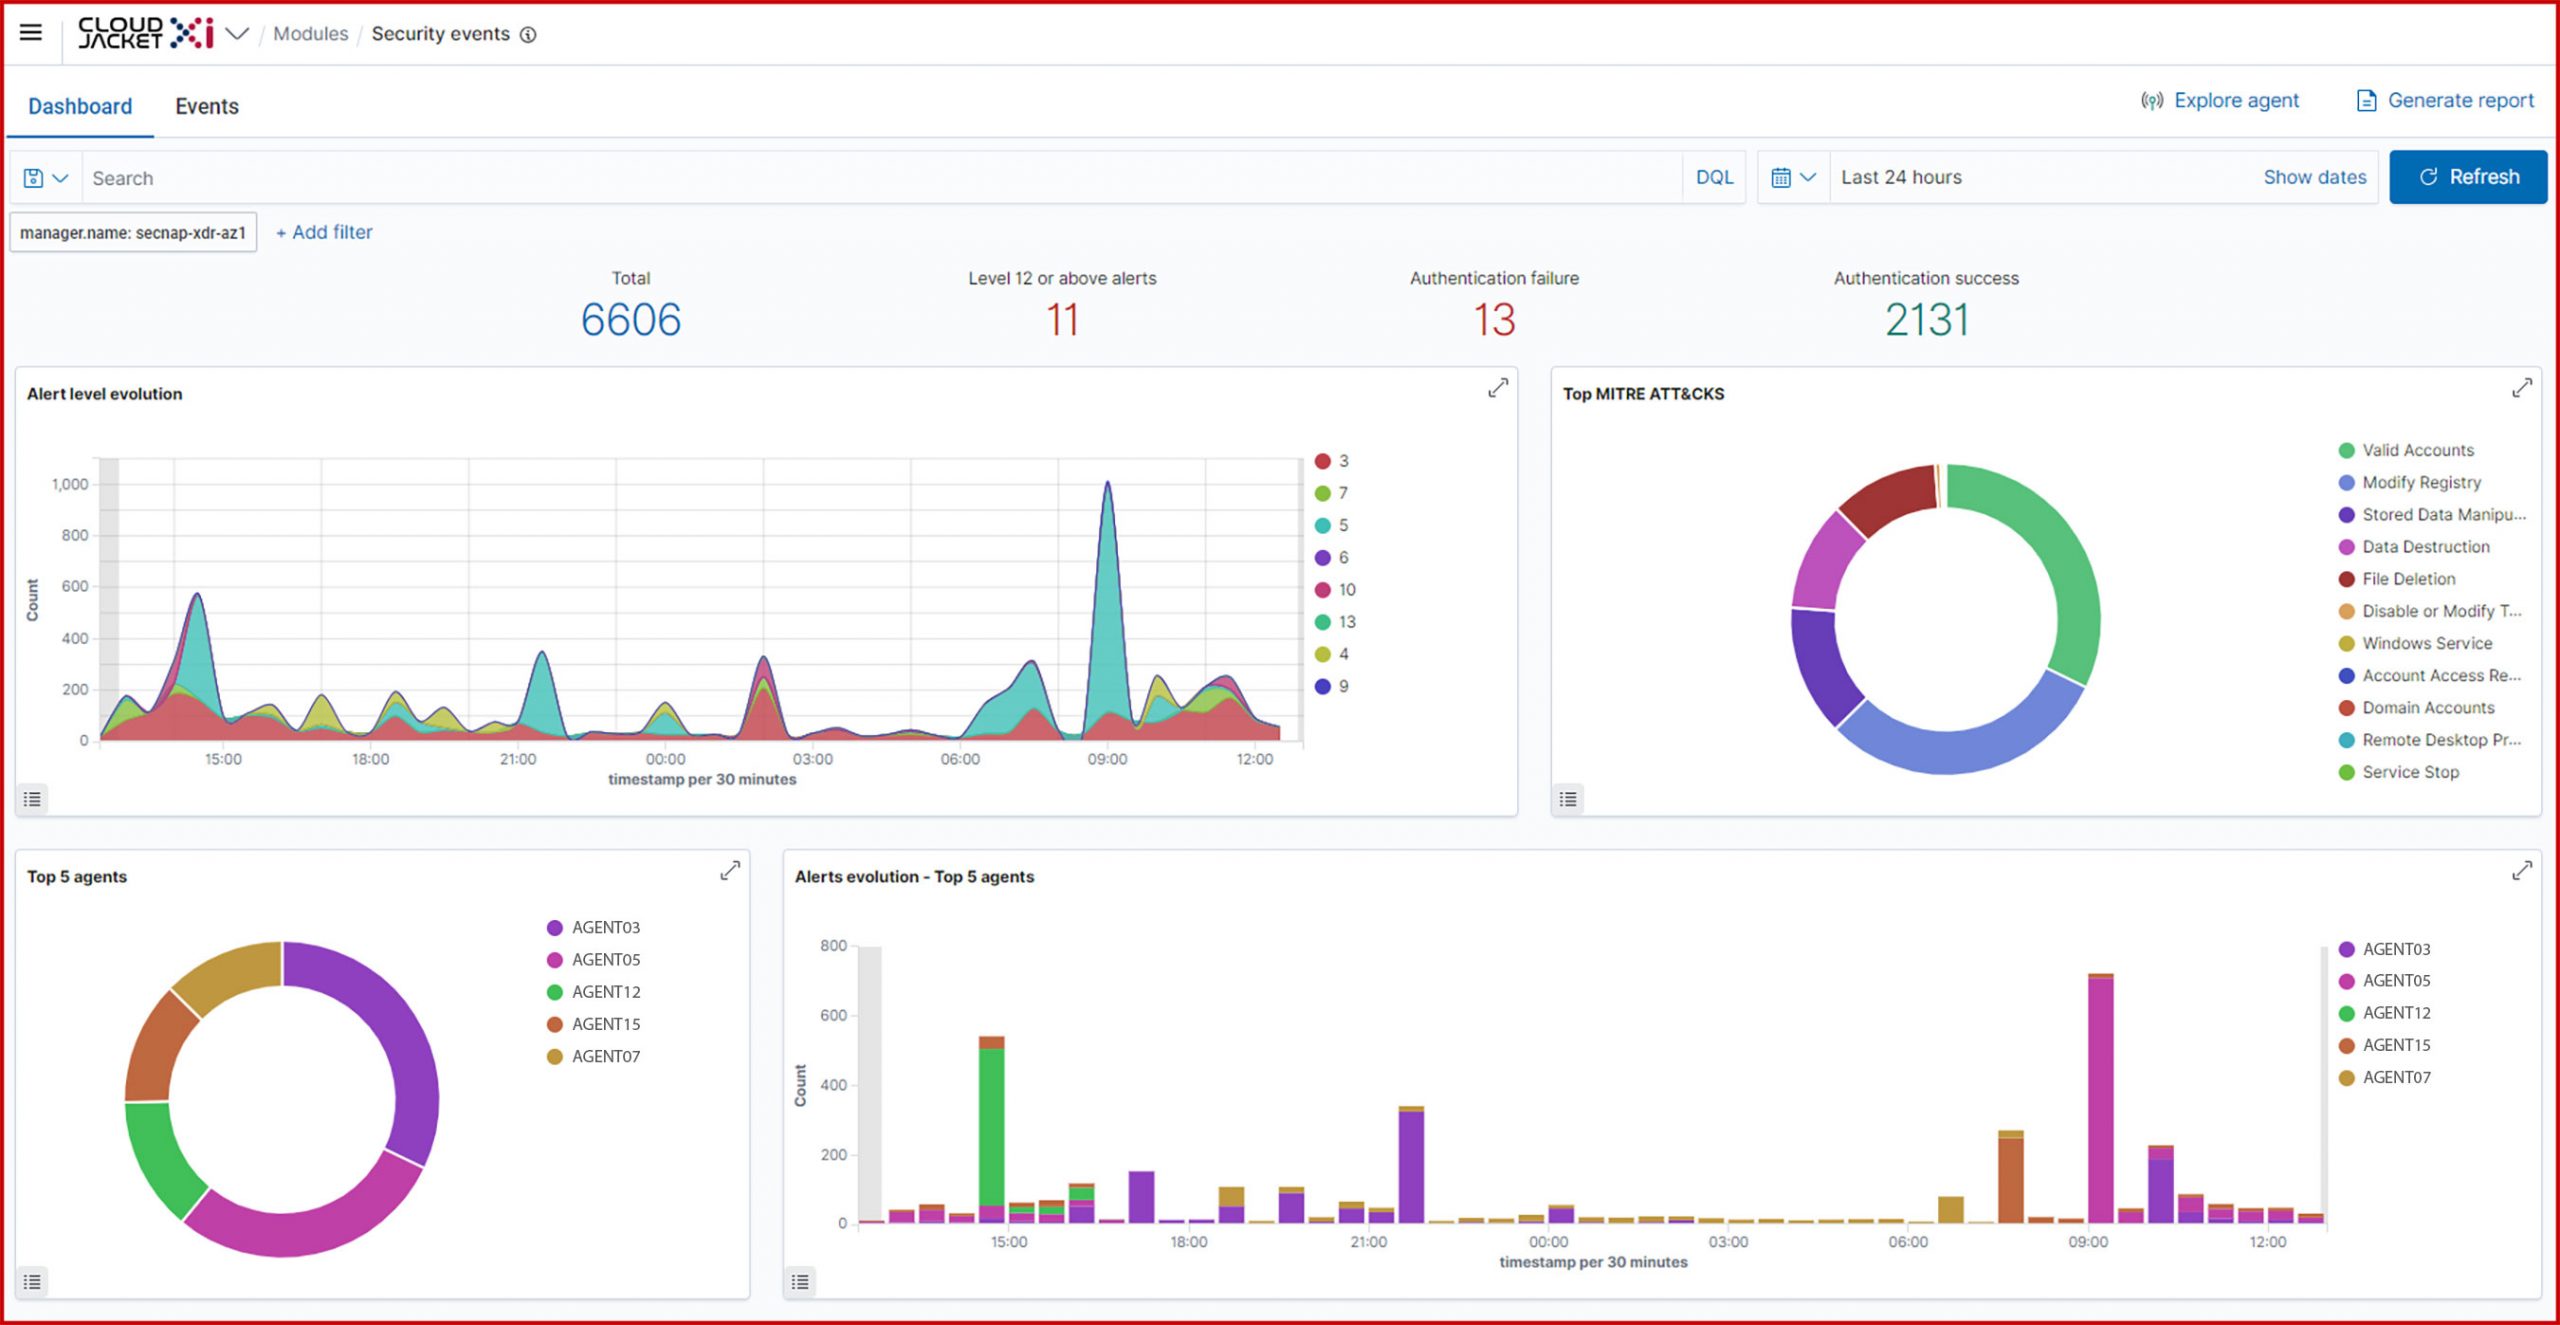
Task: Click the Level 12 or above alerts value 11
Action: [1062, 320]
